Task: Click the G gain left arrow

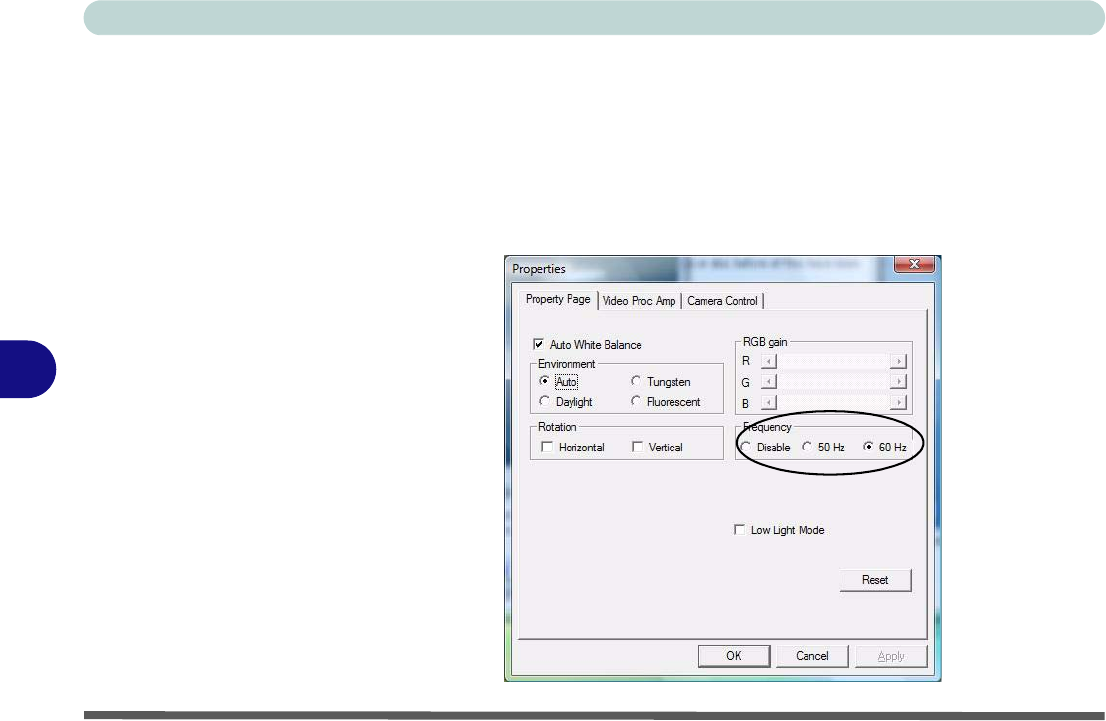Action: 769,382
